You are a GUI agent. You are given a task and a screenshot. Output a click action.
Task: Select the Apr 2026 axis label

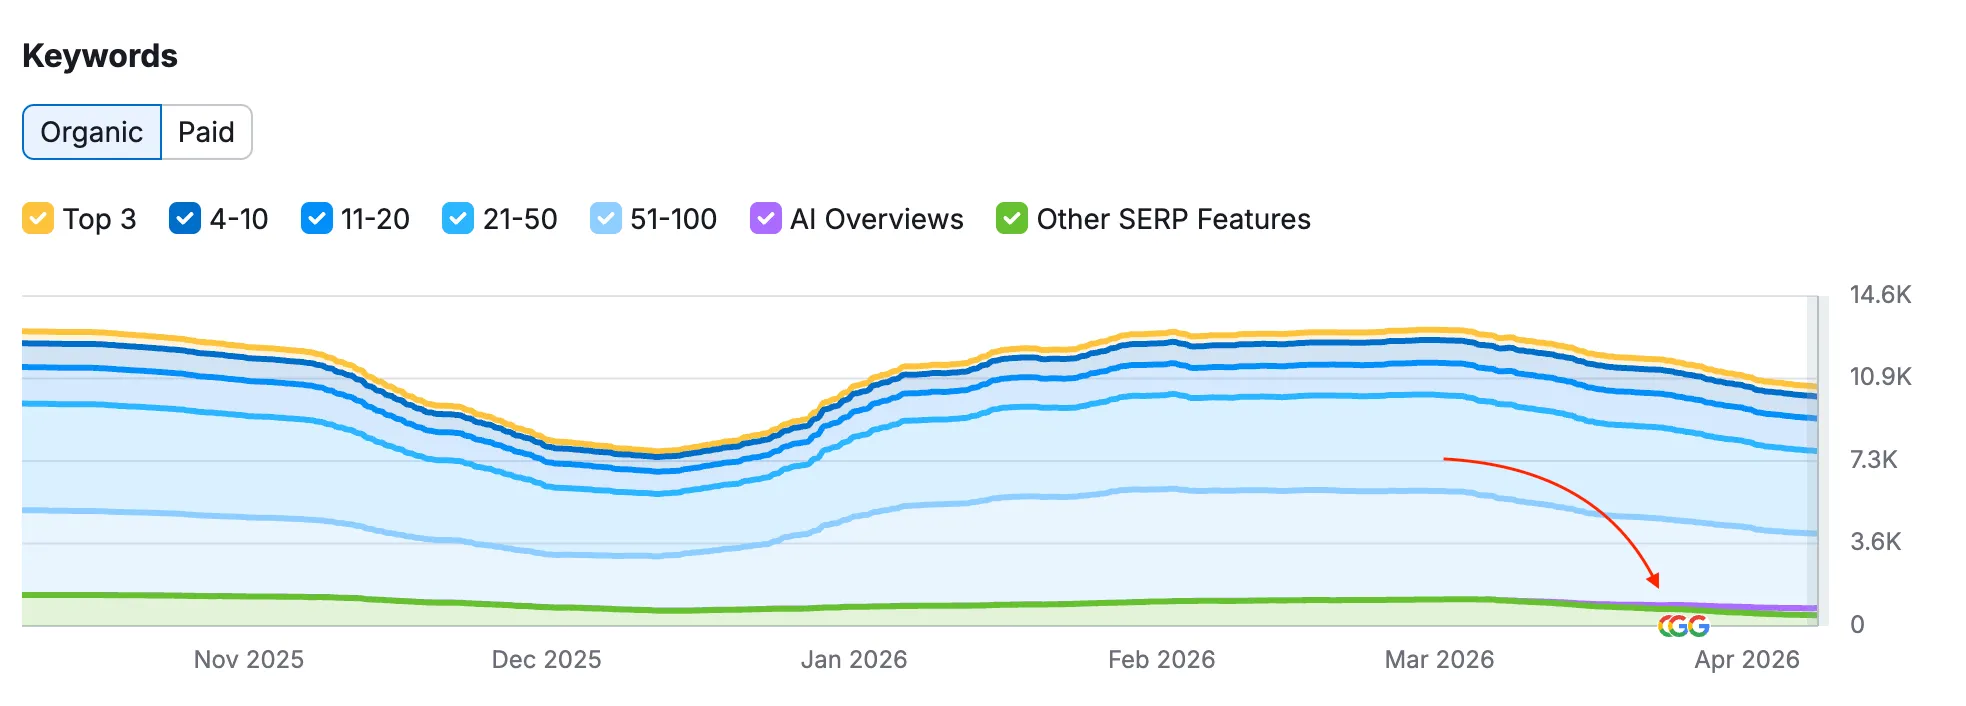click(1746, 660)
